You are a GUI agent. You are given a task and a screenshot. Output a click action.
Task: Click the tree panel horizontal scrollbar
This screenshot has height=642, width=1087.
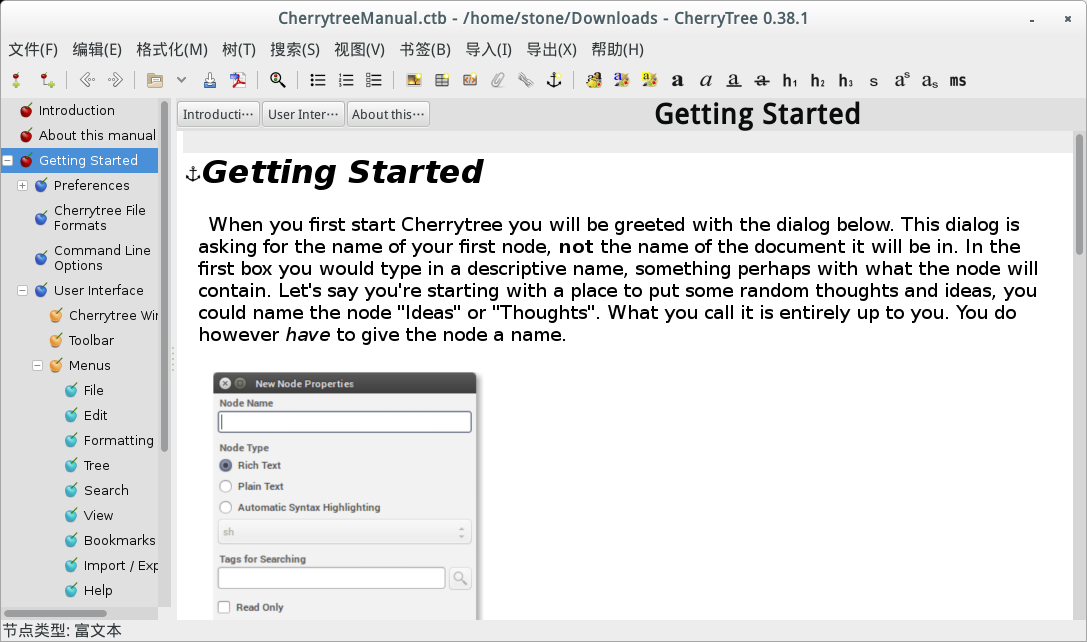(55, 613)
